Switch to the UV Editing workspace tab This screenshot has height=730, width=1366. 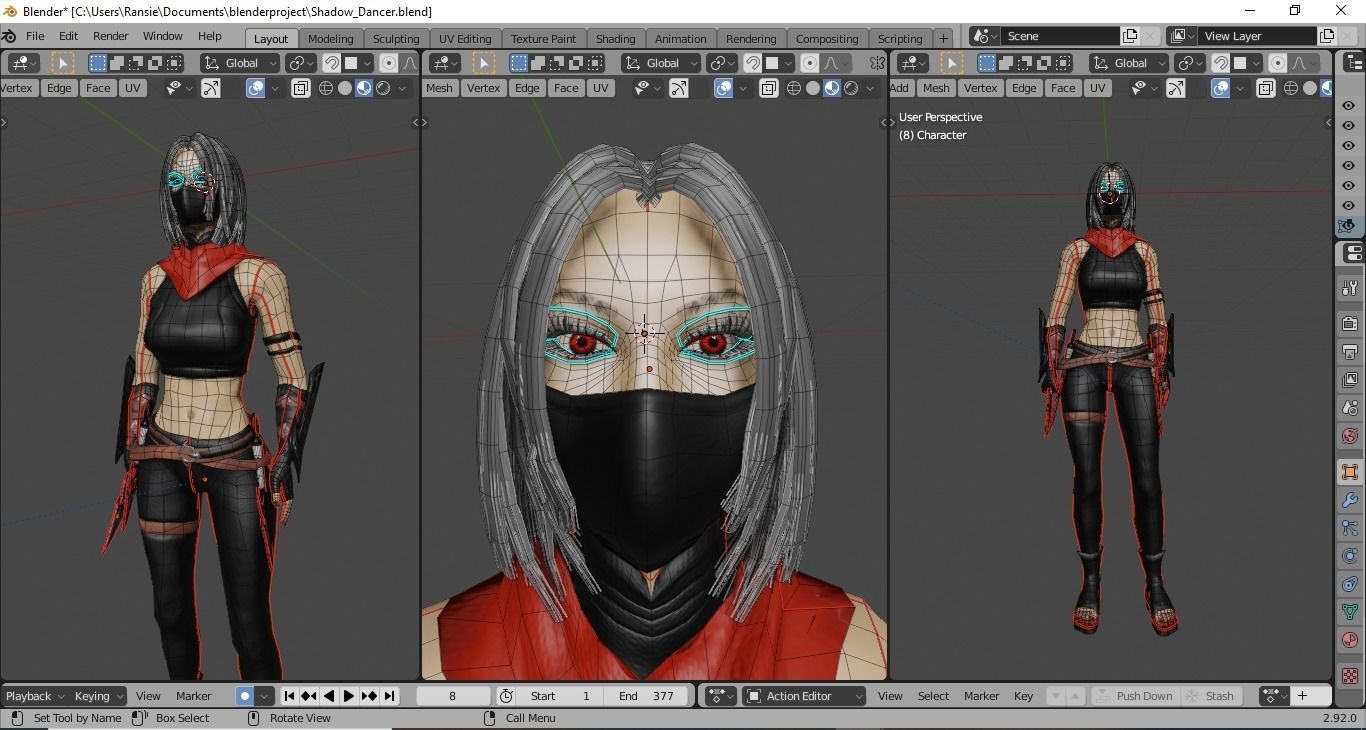465,38
